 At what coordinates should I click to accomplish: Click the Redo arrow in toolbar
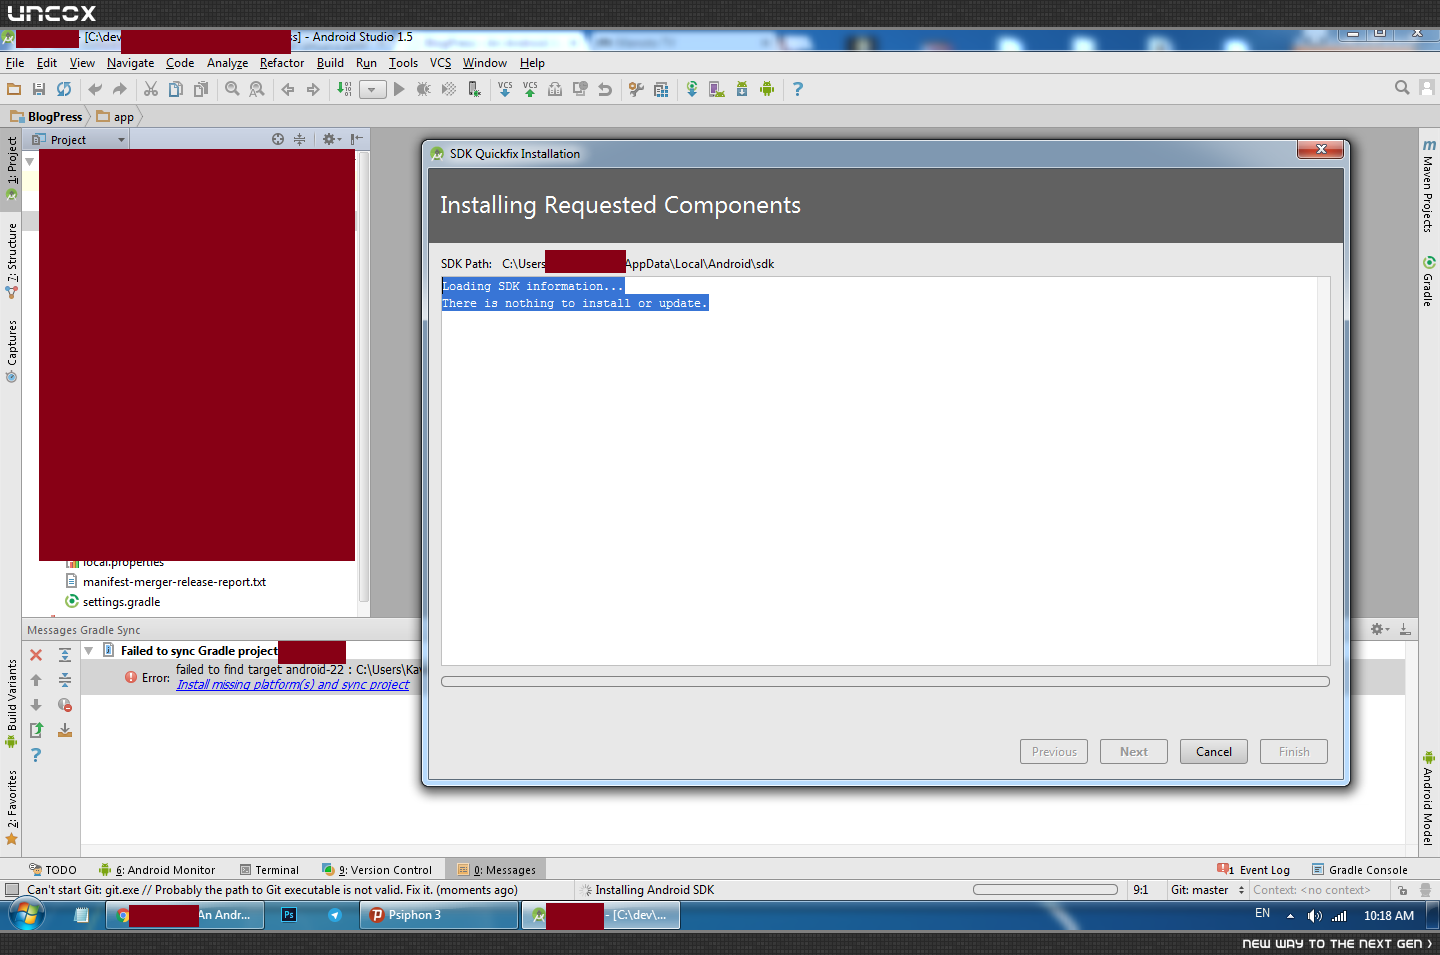[120, 89]
